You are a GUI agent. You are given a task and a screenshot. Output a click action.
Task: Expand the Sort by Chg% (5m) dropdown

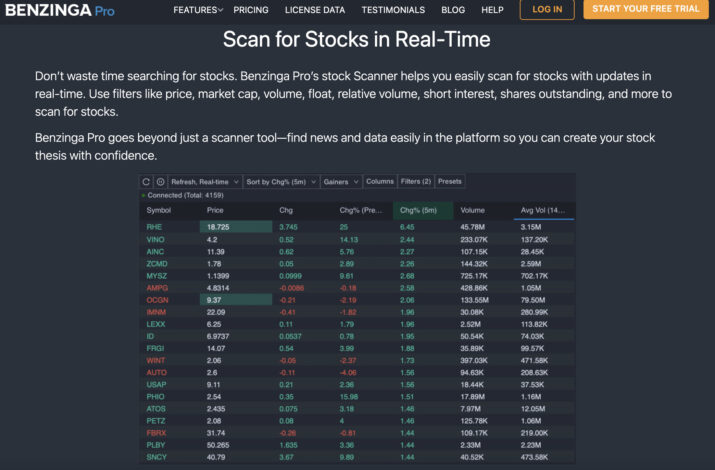(x=281, y=182)
